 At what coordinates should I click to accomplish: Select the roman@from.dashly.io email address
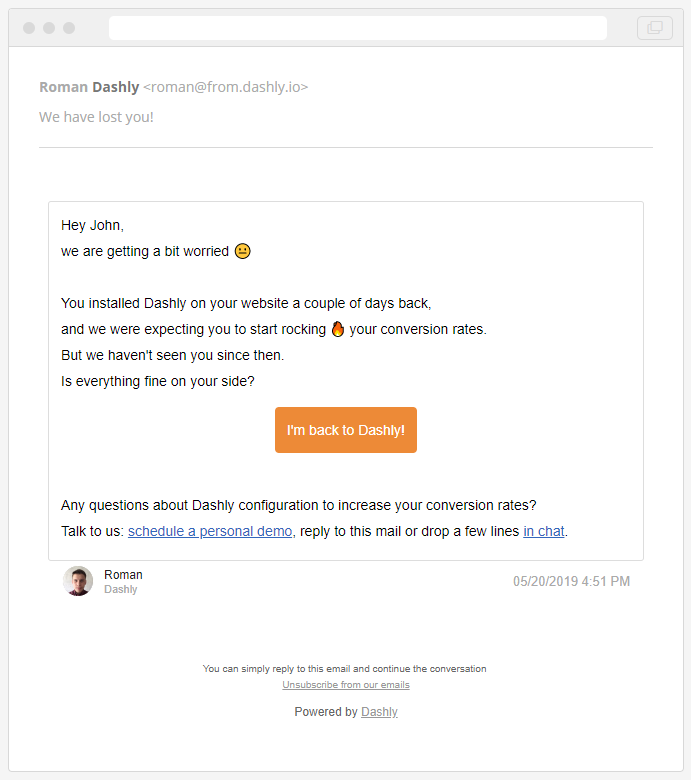(x=226, y=87)
